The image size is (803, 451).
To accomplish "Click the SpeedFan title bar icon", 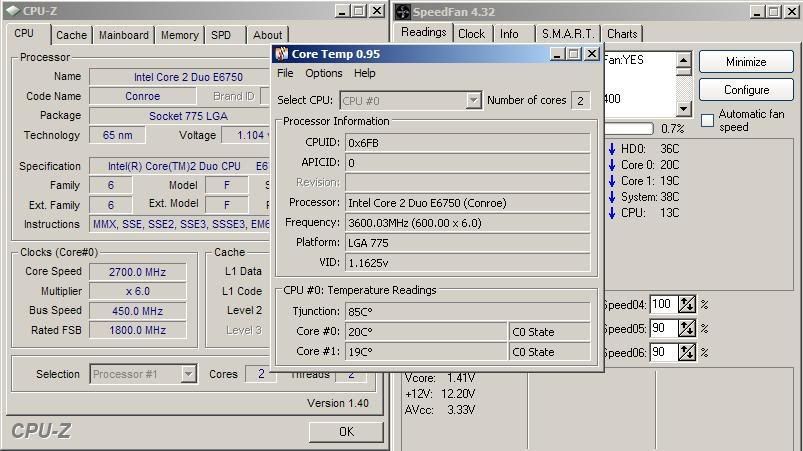I will pos(403,12).
